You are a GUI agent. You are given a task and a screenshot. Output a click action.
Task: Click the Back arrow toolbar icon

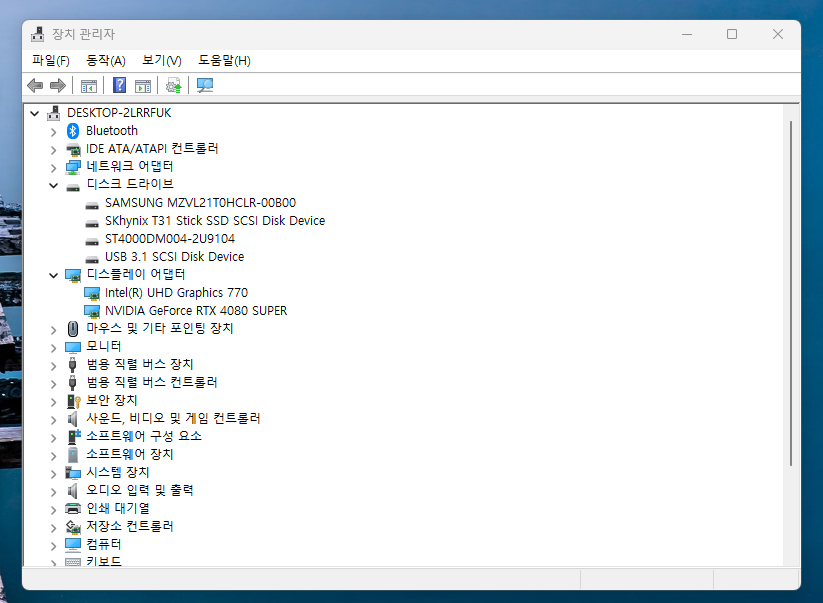click(35, 85)
